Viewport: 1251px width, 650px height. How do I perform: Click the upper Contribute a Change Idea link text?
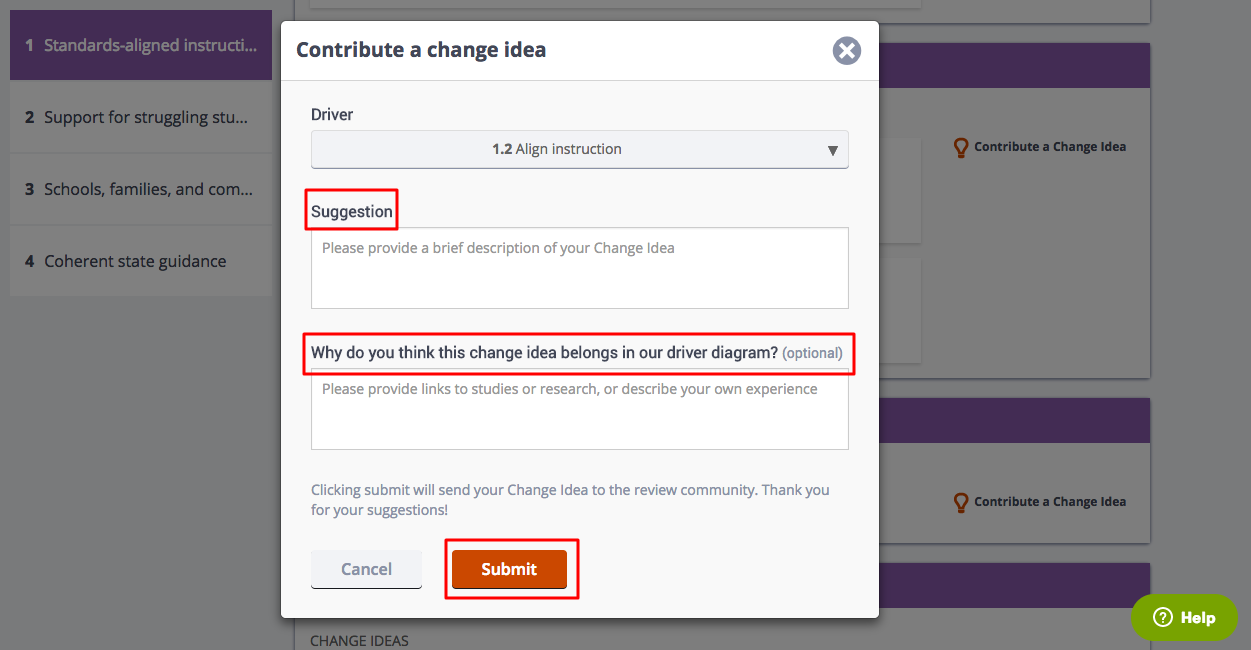pyautogui.click(x=1050, y=146)
